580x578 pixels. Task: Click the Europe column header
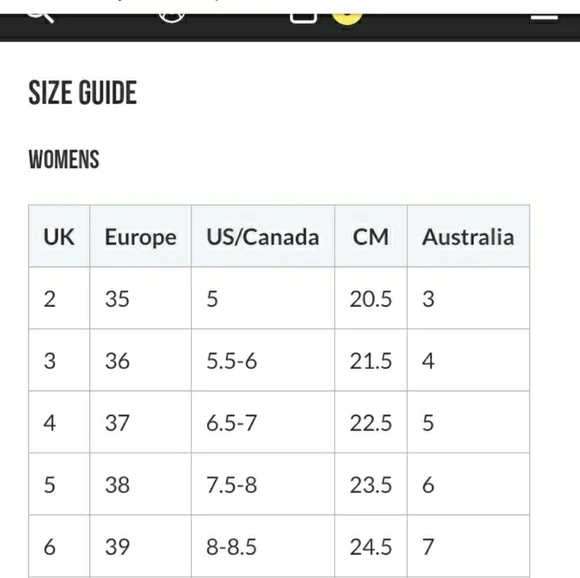click(141, 236)
